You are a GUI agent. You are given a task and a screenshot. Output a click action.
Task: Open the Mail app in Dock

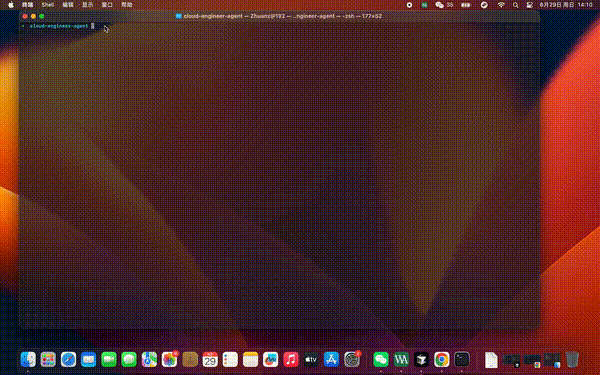(88, 360)
